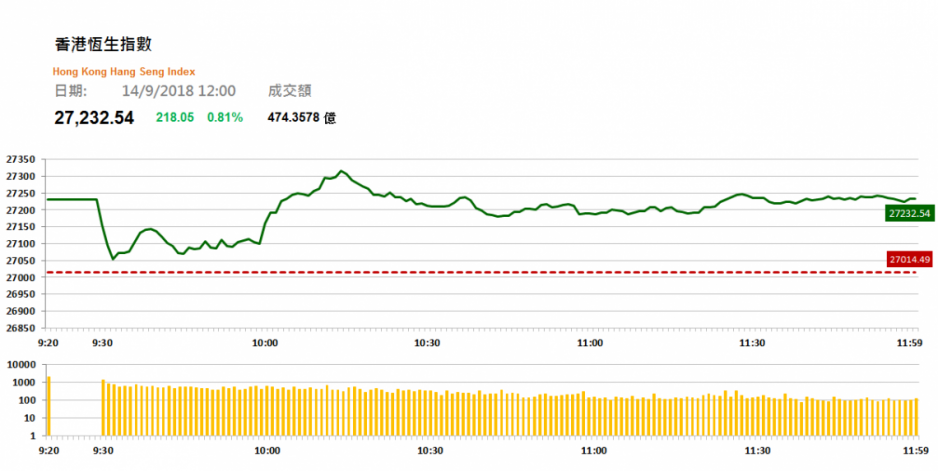The height and width of the screenshot is (471, 938).
Task: Click the 27100 y-axis label
Action: [x=20, y=244]
